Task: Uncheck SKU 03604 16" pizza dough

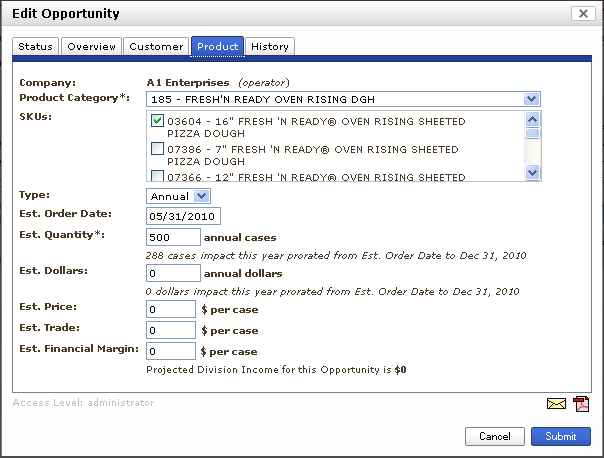Action: 157,121
